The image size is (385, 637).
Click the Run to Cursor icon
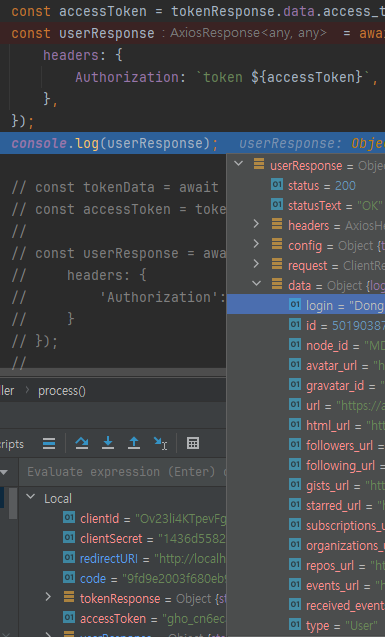pos(160,443)
